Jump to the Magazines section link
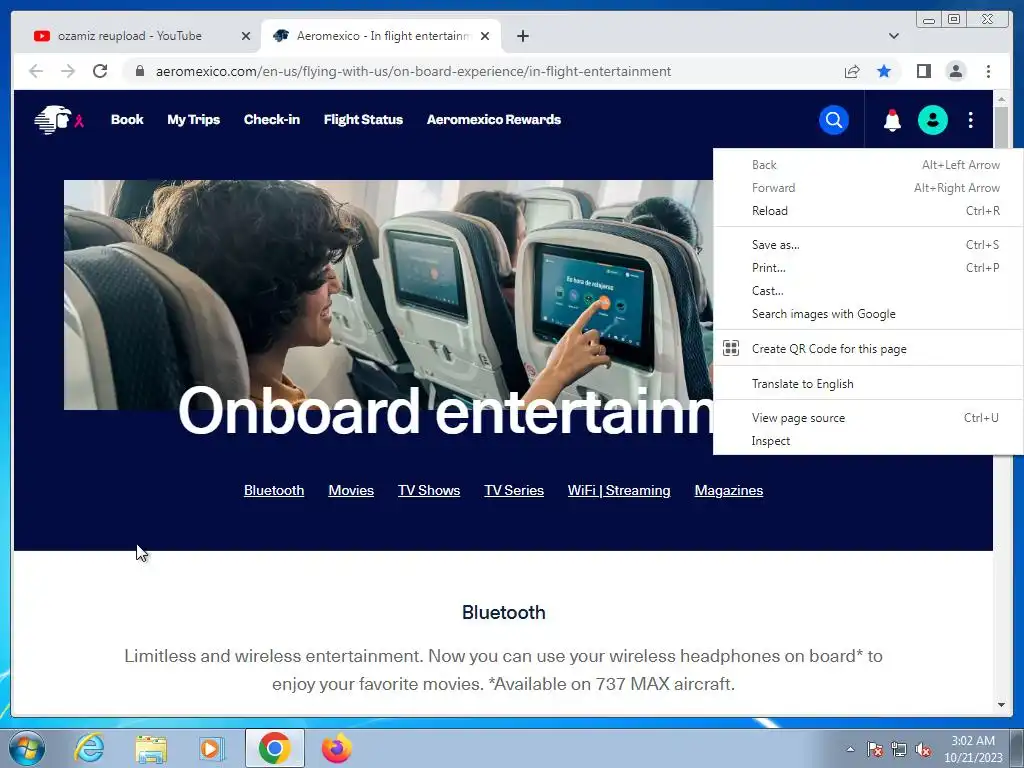Viewport: 1024px width, 768px height. [x=729, y=490]
